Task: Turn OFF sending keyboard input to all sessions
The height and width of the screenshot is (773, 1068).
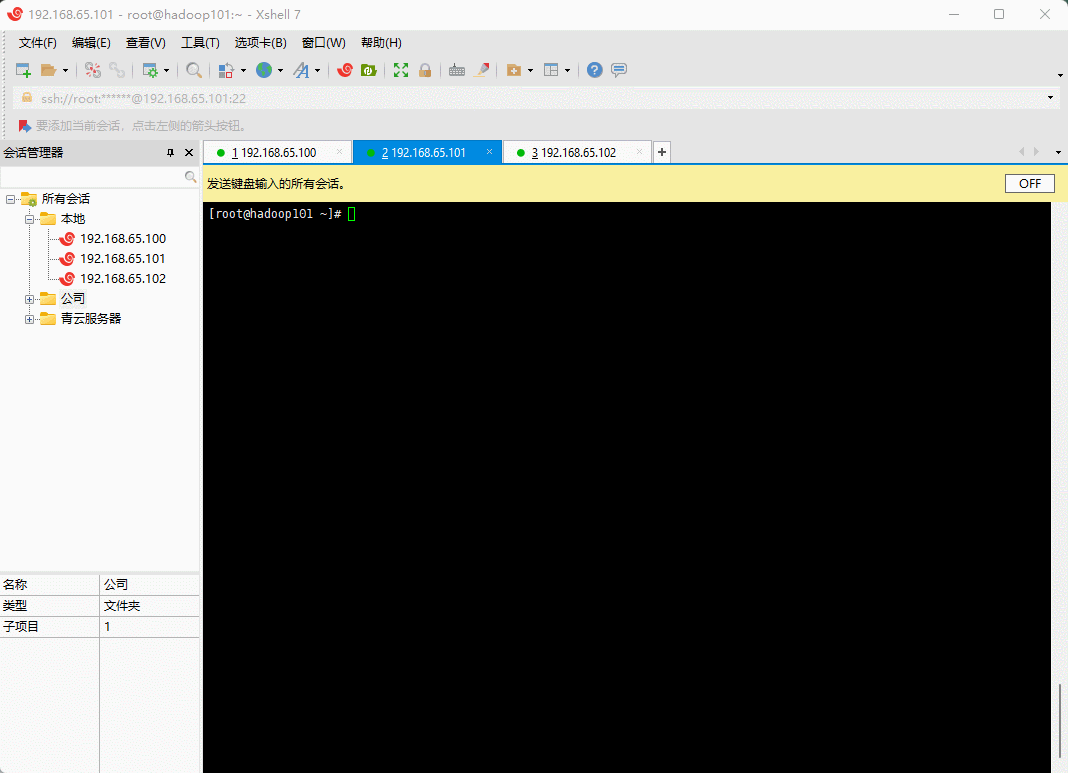Action: pyautogui.click(x=1029, y=184)
